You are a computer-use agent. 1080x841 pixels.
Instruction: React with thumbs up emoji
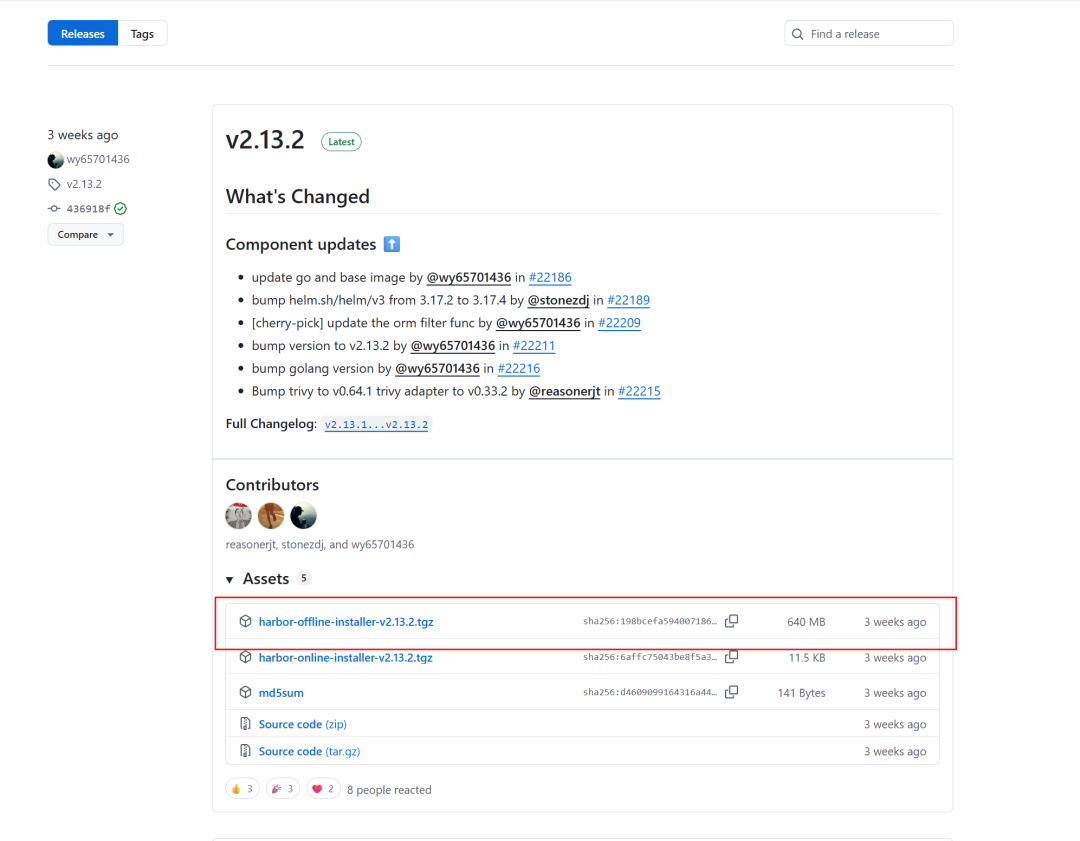pyautogui.click(x=242, y=789)
